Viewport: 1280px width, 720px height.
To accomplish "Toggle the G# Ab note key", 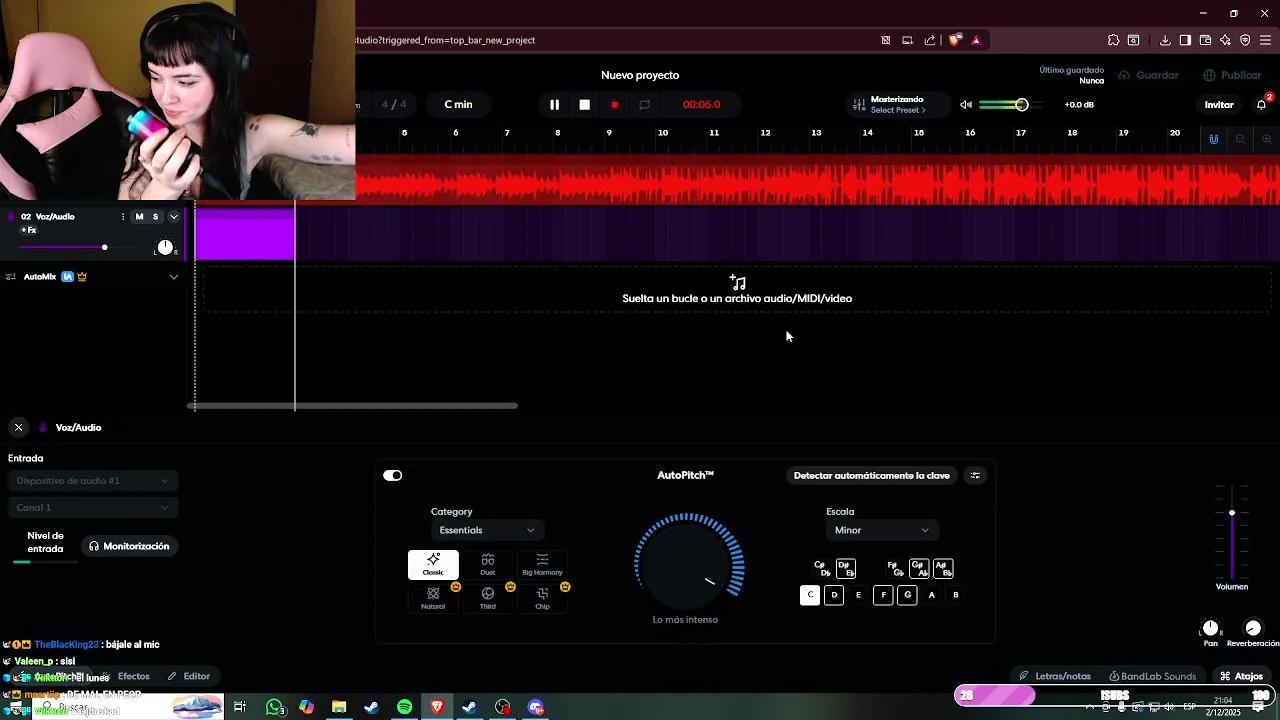I will [919, 569].
